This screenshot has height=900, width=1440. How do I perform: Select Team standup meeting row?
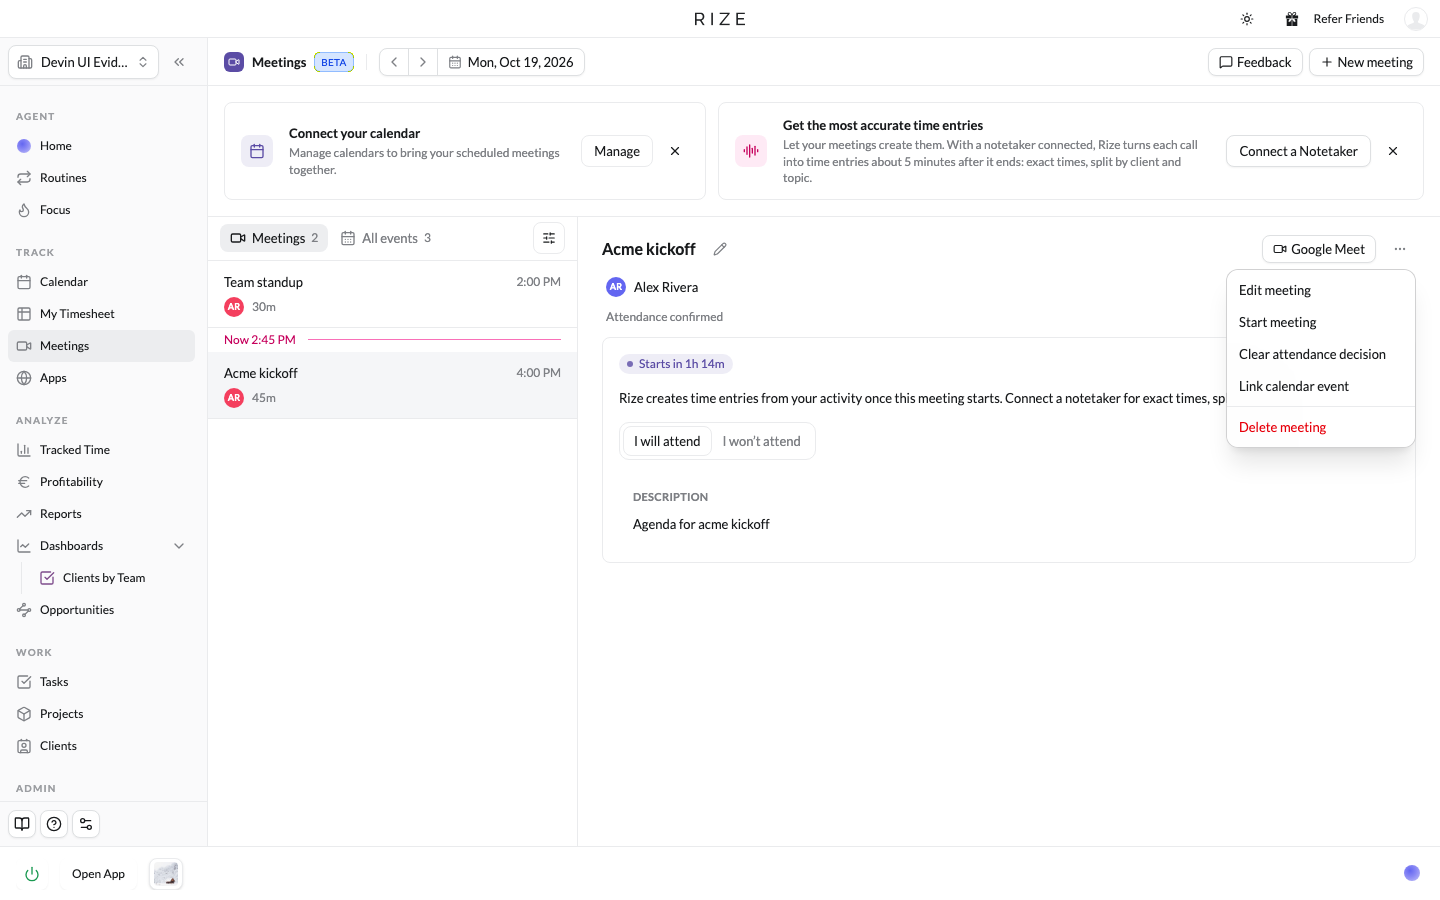point(392,294)
